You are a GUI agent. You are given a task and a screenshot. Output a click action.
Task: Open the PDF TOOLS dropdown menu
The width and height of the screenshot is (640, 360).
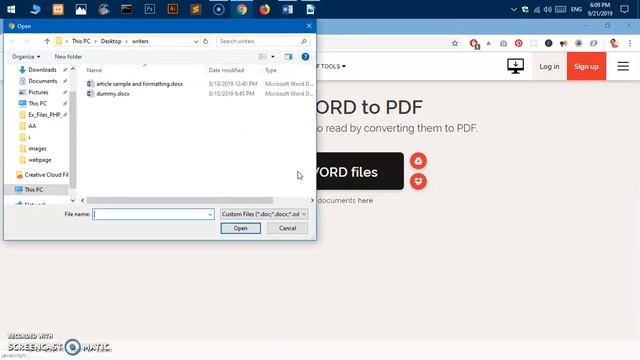click(331, 66)
